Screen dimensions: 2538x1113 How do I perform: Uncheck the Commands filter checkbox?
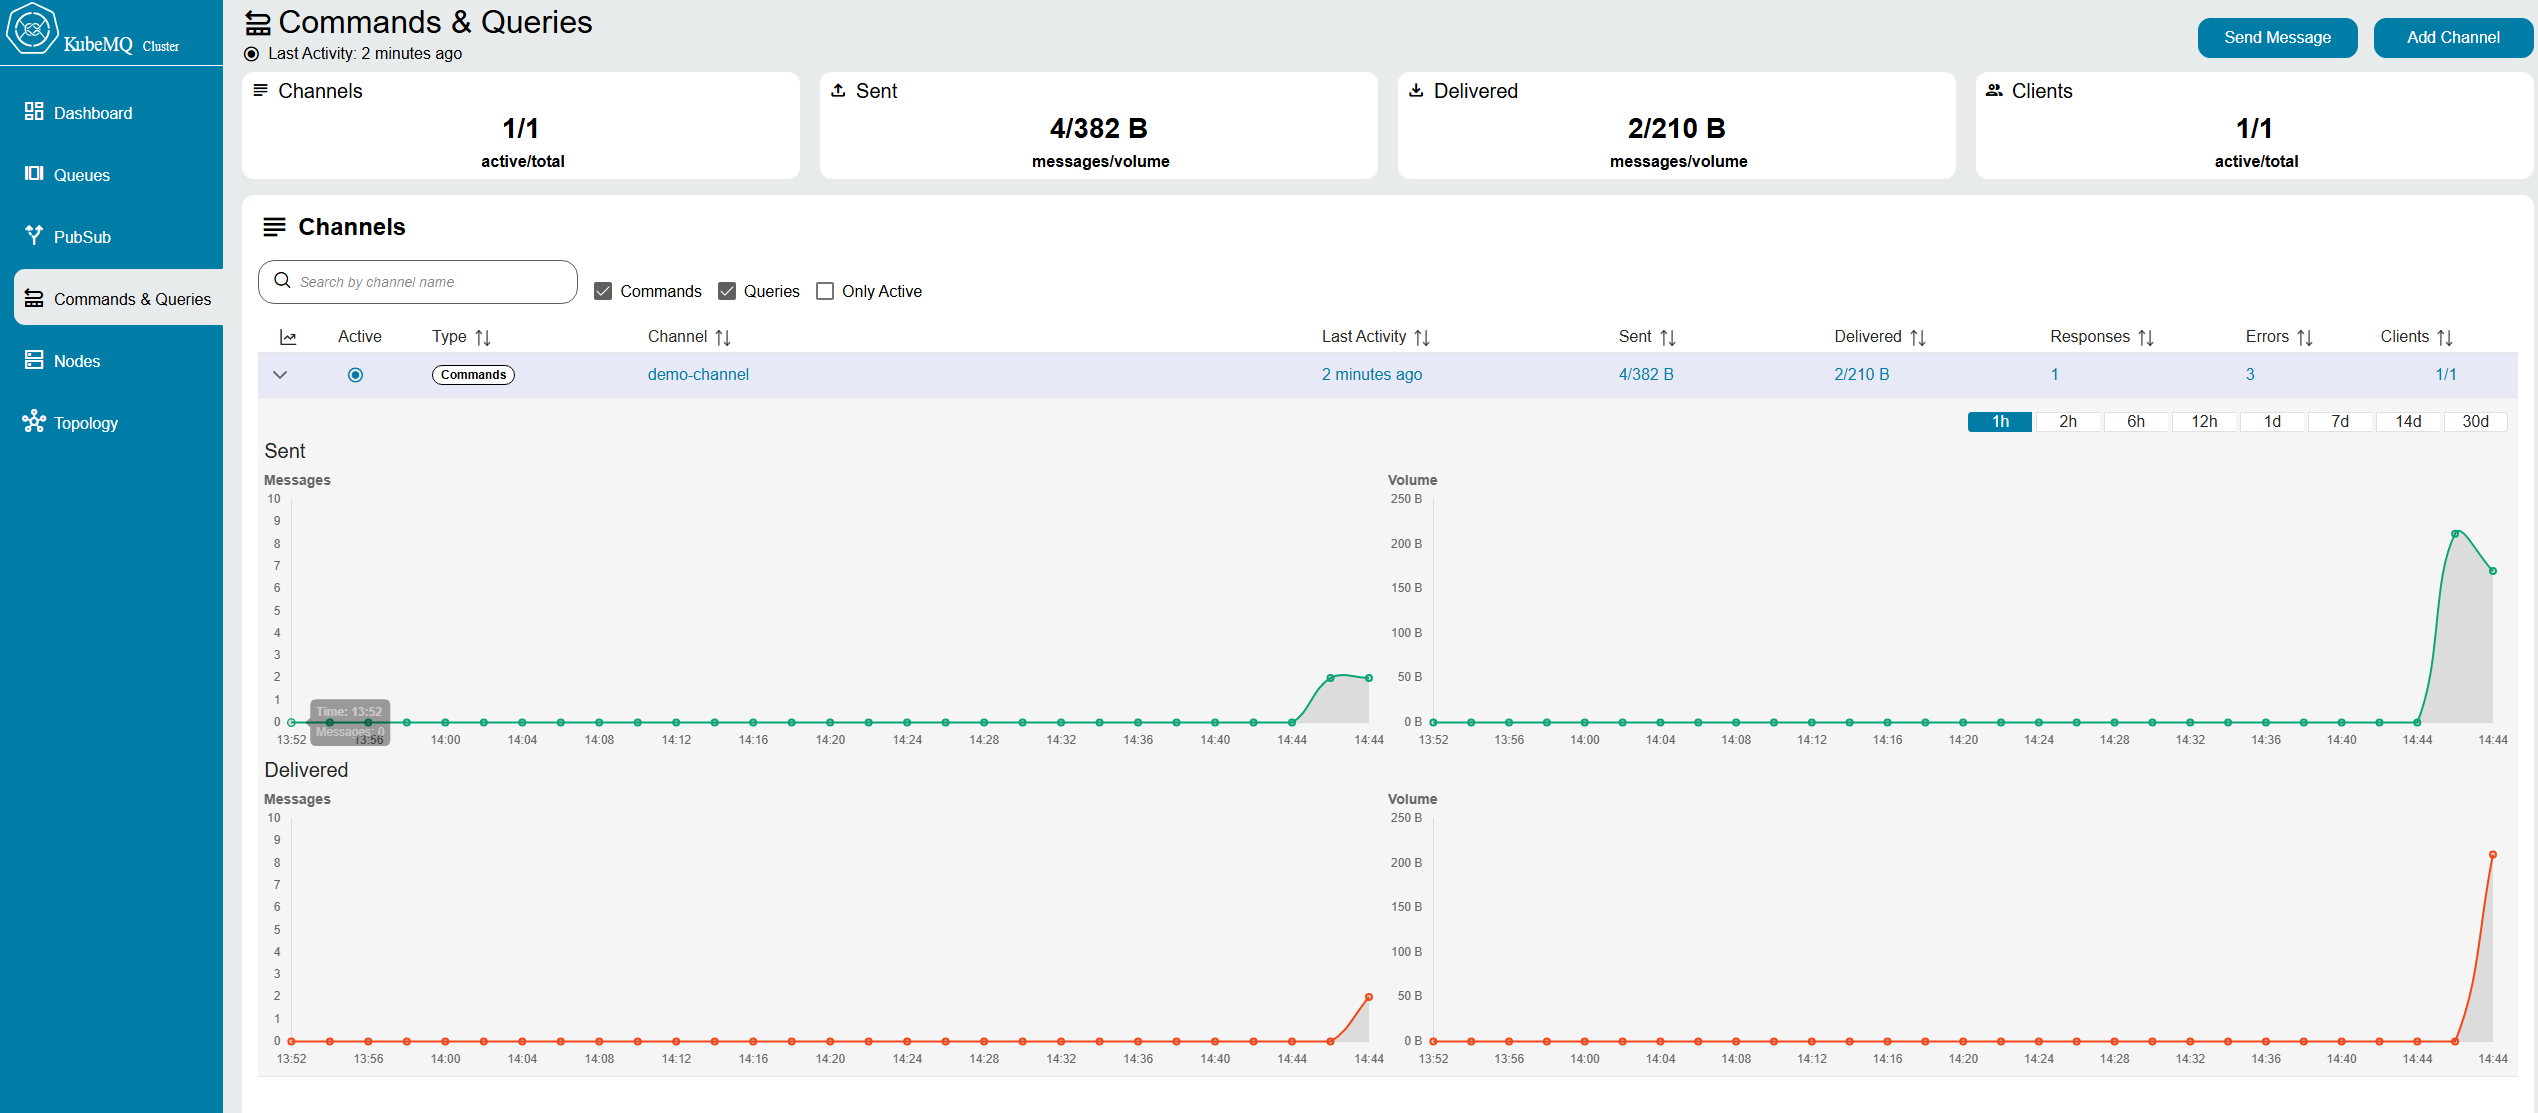pyautogui.click(x=603, y=291)
